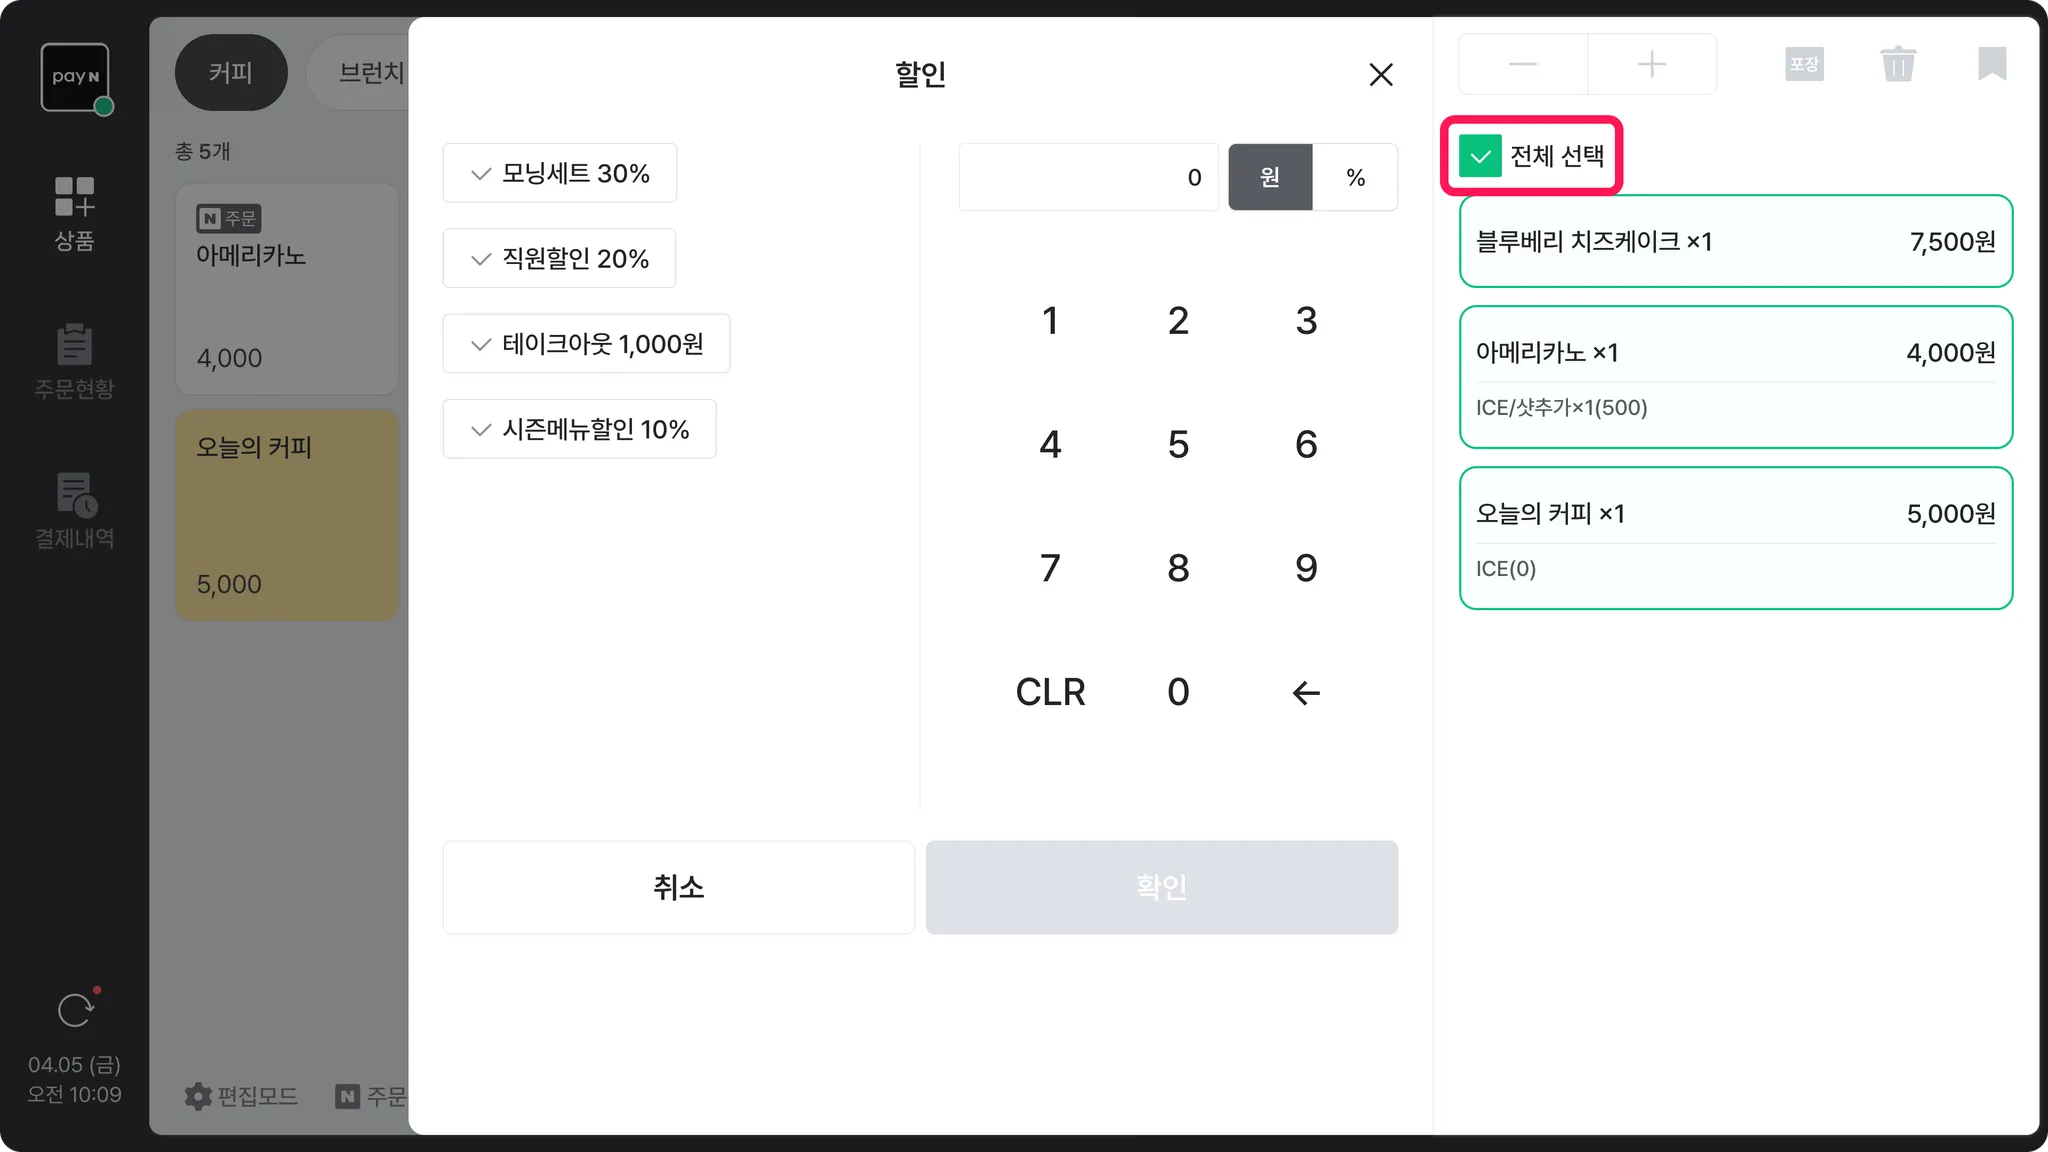Click the 취소 cancel button
This screenshot has width=2048, height=1152.
[678, 887]
